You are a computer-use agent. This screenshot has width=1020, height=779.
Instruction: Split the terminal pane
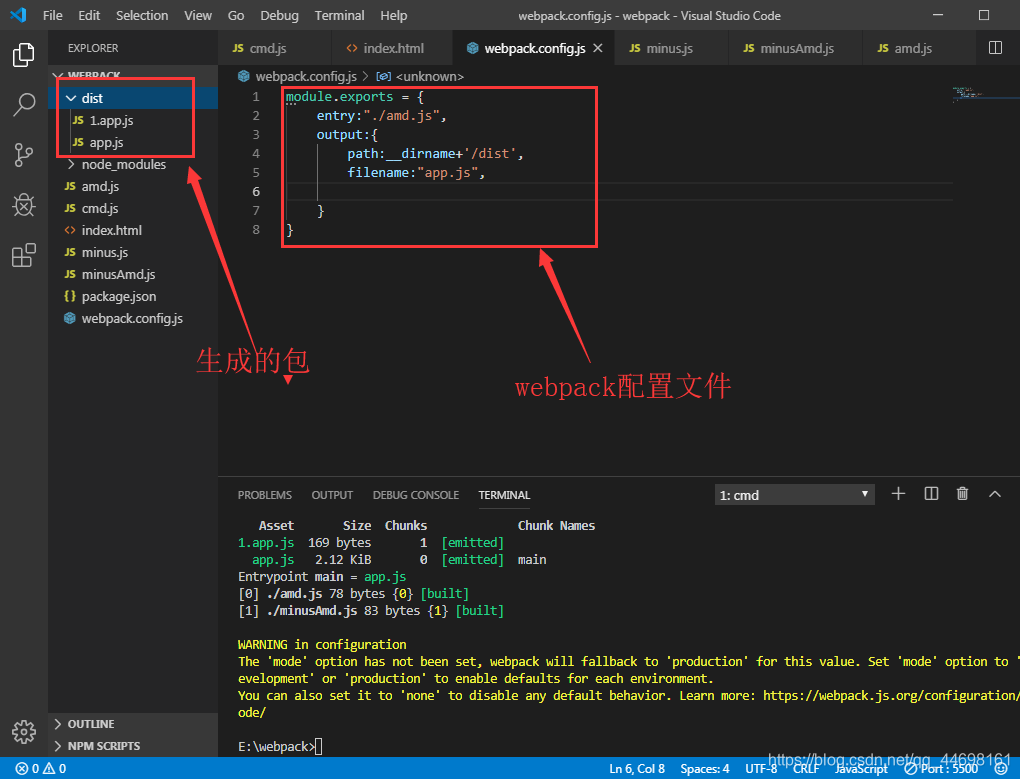[x=931, y=494]
